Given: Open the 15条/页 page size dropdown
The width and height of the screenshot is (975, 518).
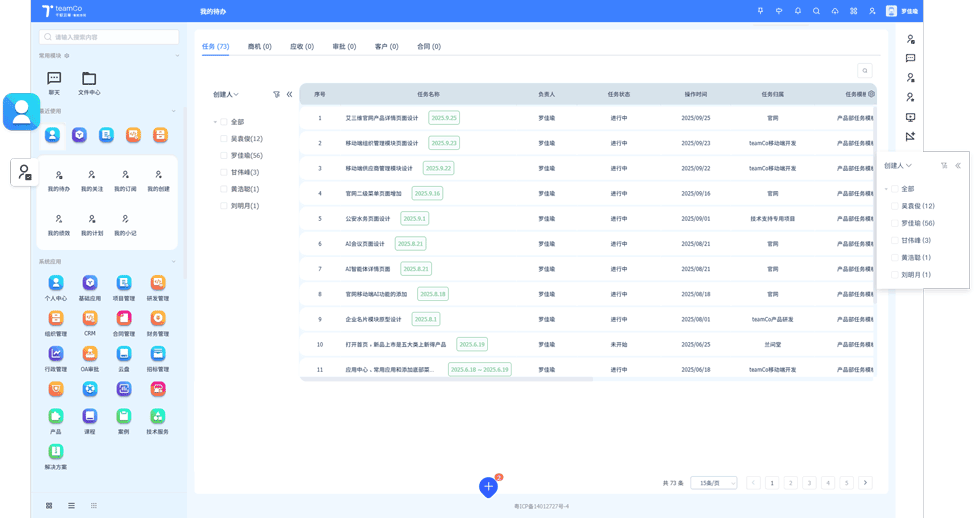Looking at the screenshot, I should 713,483.
